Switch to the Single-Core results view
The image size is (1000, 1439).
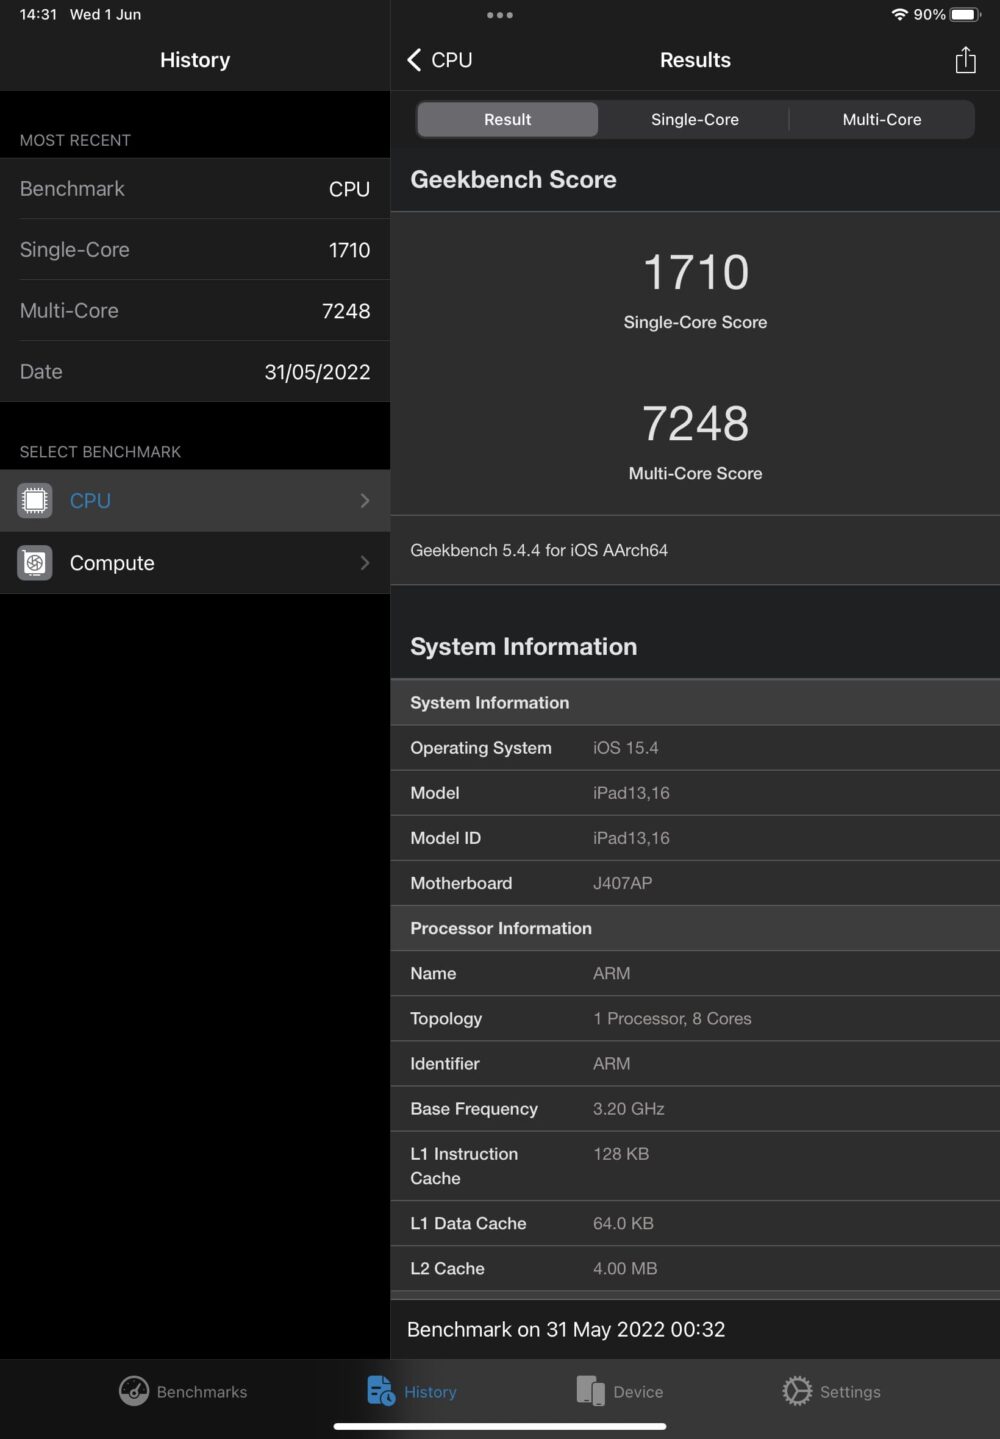pyautogui.click(x=695, y=119)
